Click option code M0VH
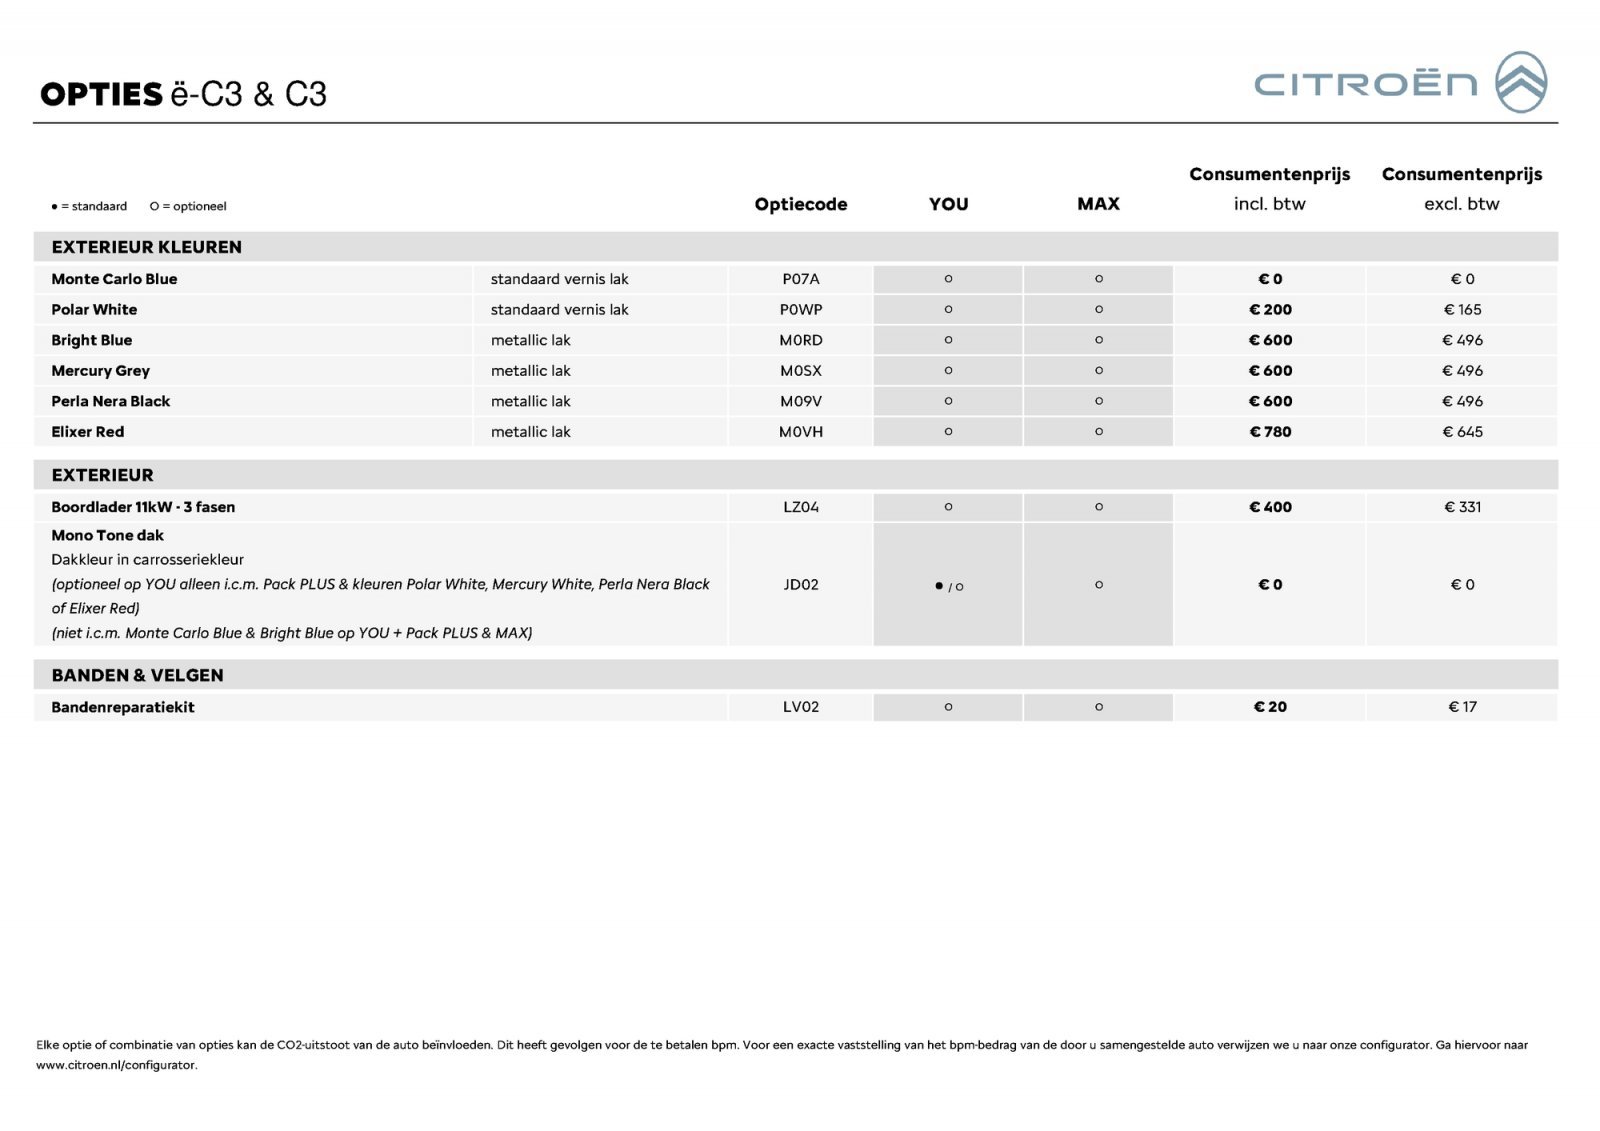 [801, 432]
